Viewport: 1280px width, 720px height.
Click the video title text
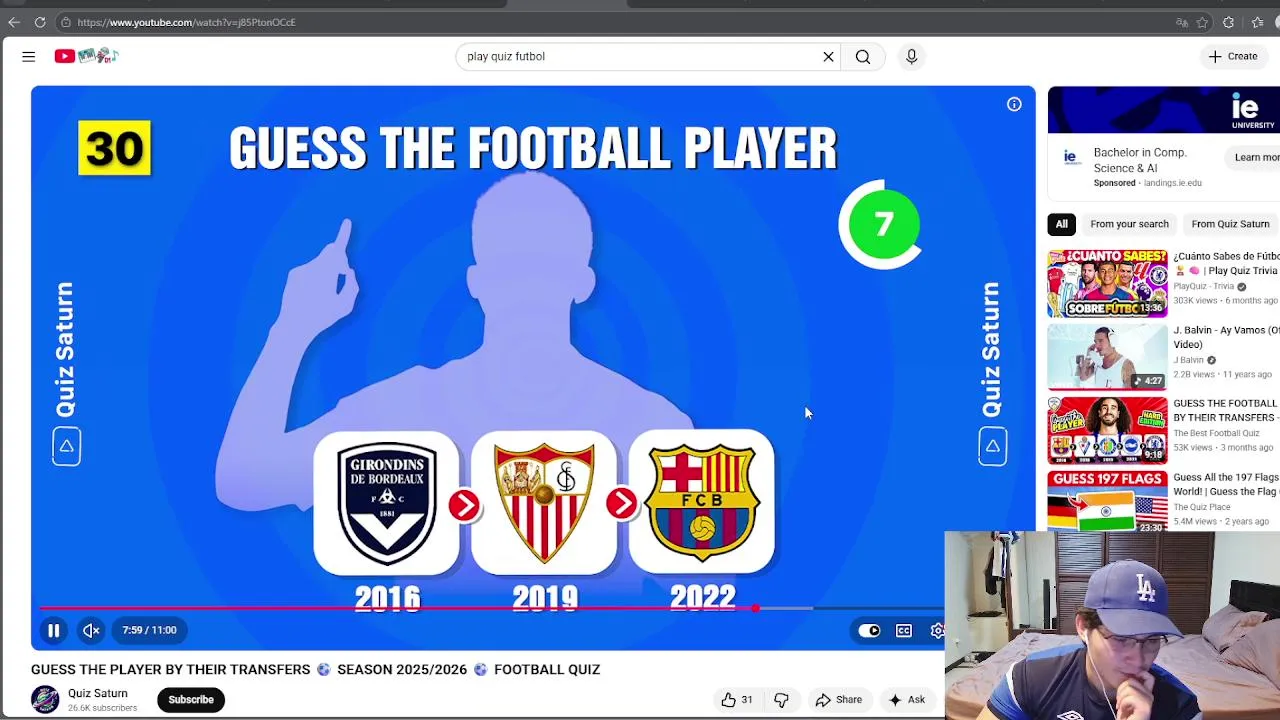click(315, 669)
